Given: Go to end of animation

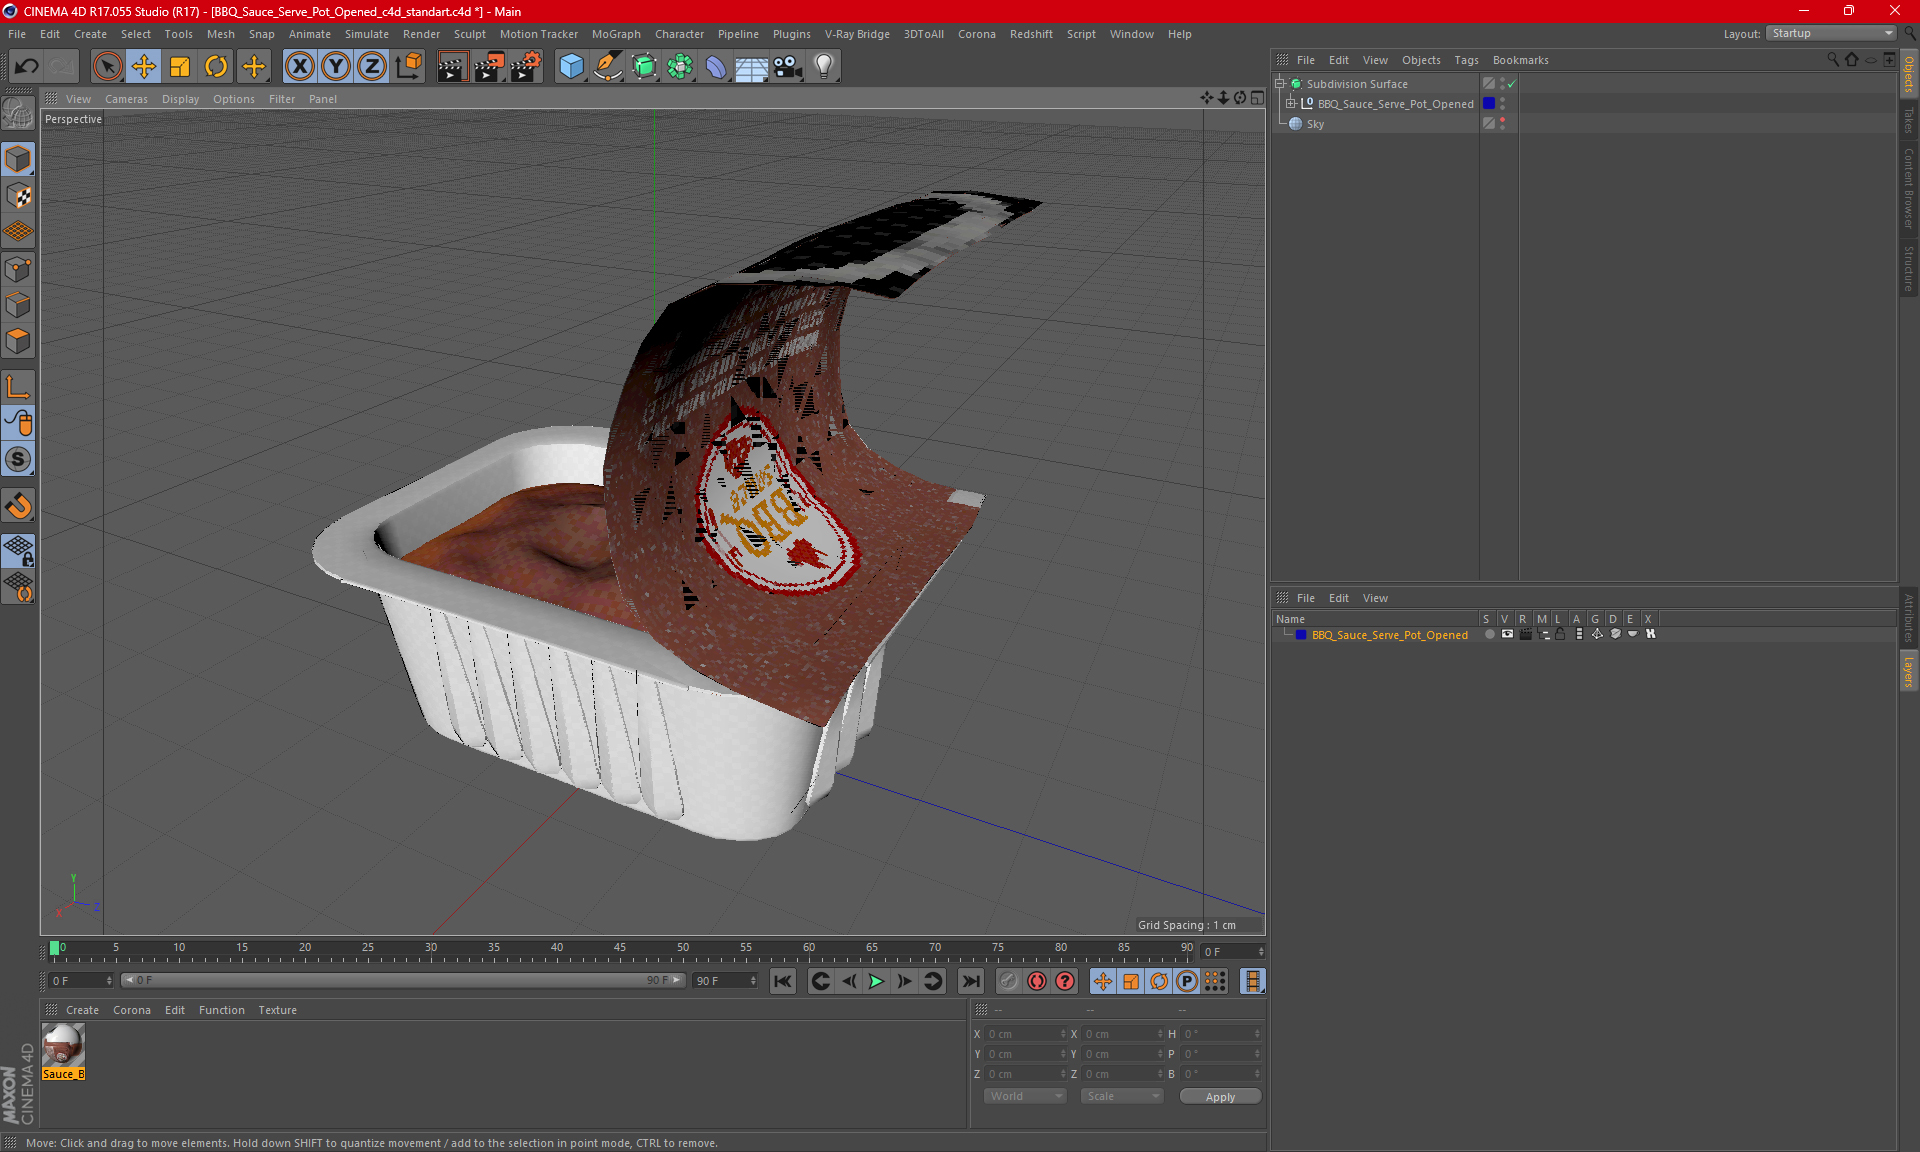Looking at the screenshot, I should (x=970, y=981).
